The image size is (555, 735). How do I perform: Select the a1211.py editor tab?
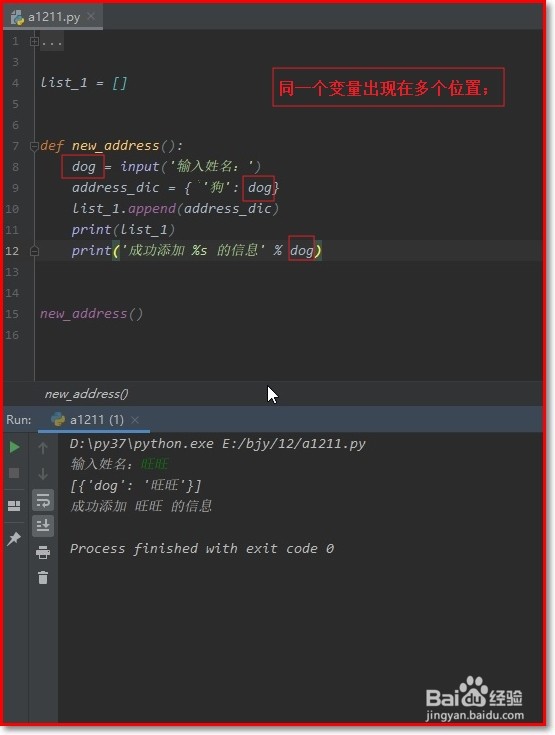click(53, 17)
